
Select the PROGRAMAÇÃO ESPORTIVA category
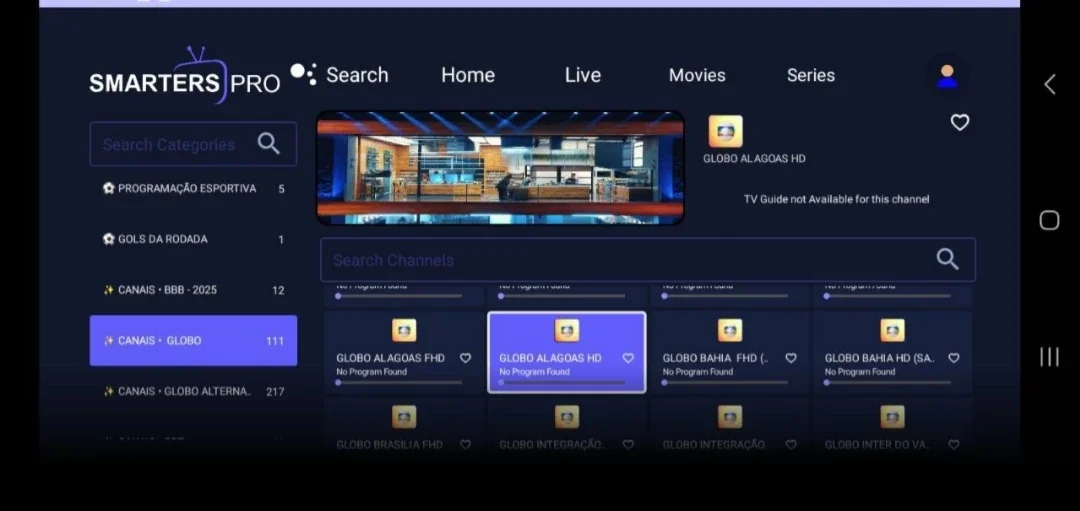point(193,189)
